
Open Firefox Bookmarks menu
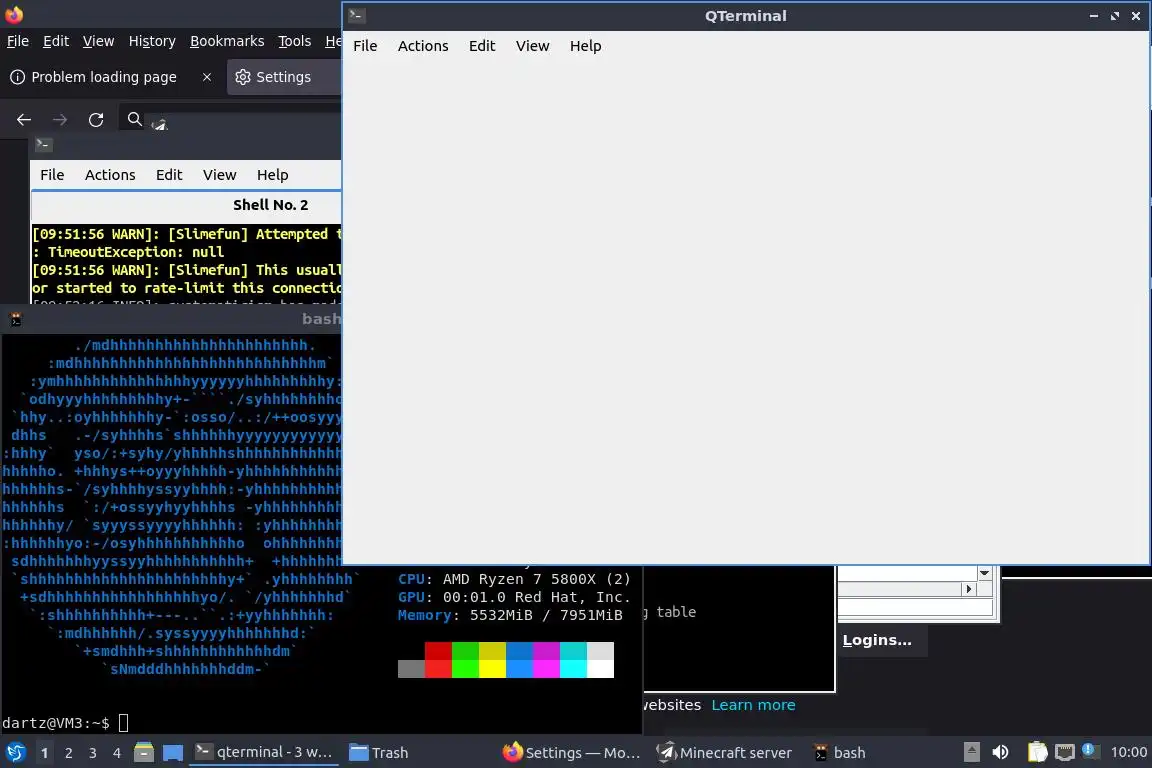pyautogui.click(x=227, y=41)
